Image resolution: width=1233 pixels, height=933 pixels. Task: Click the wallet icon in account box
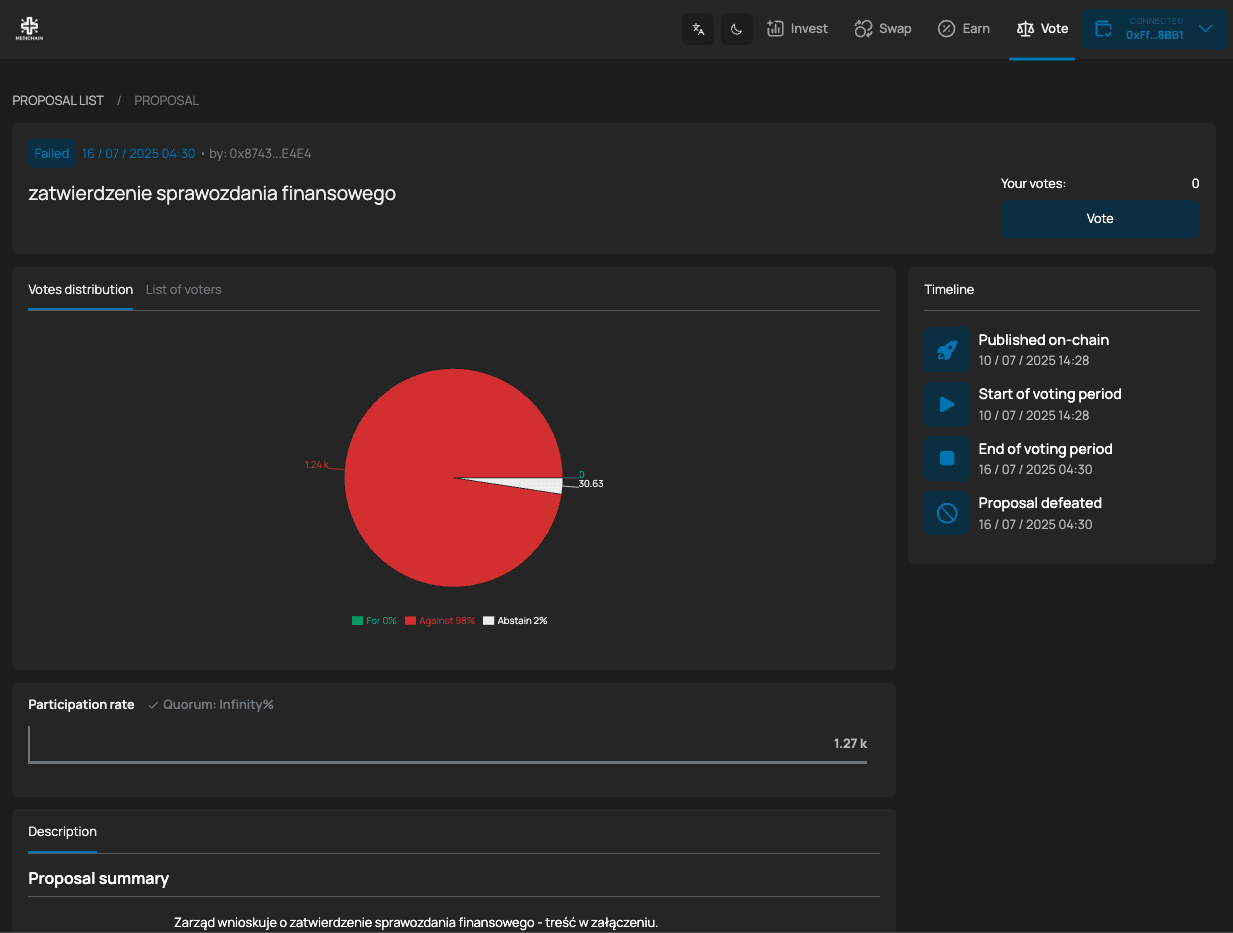click(1104, 29)
